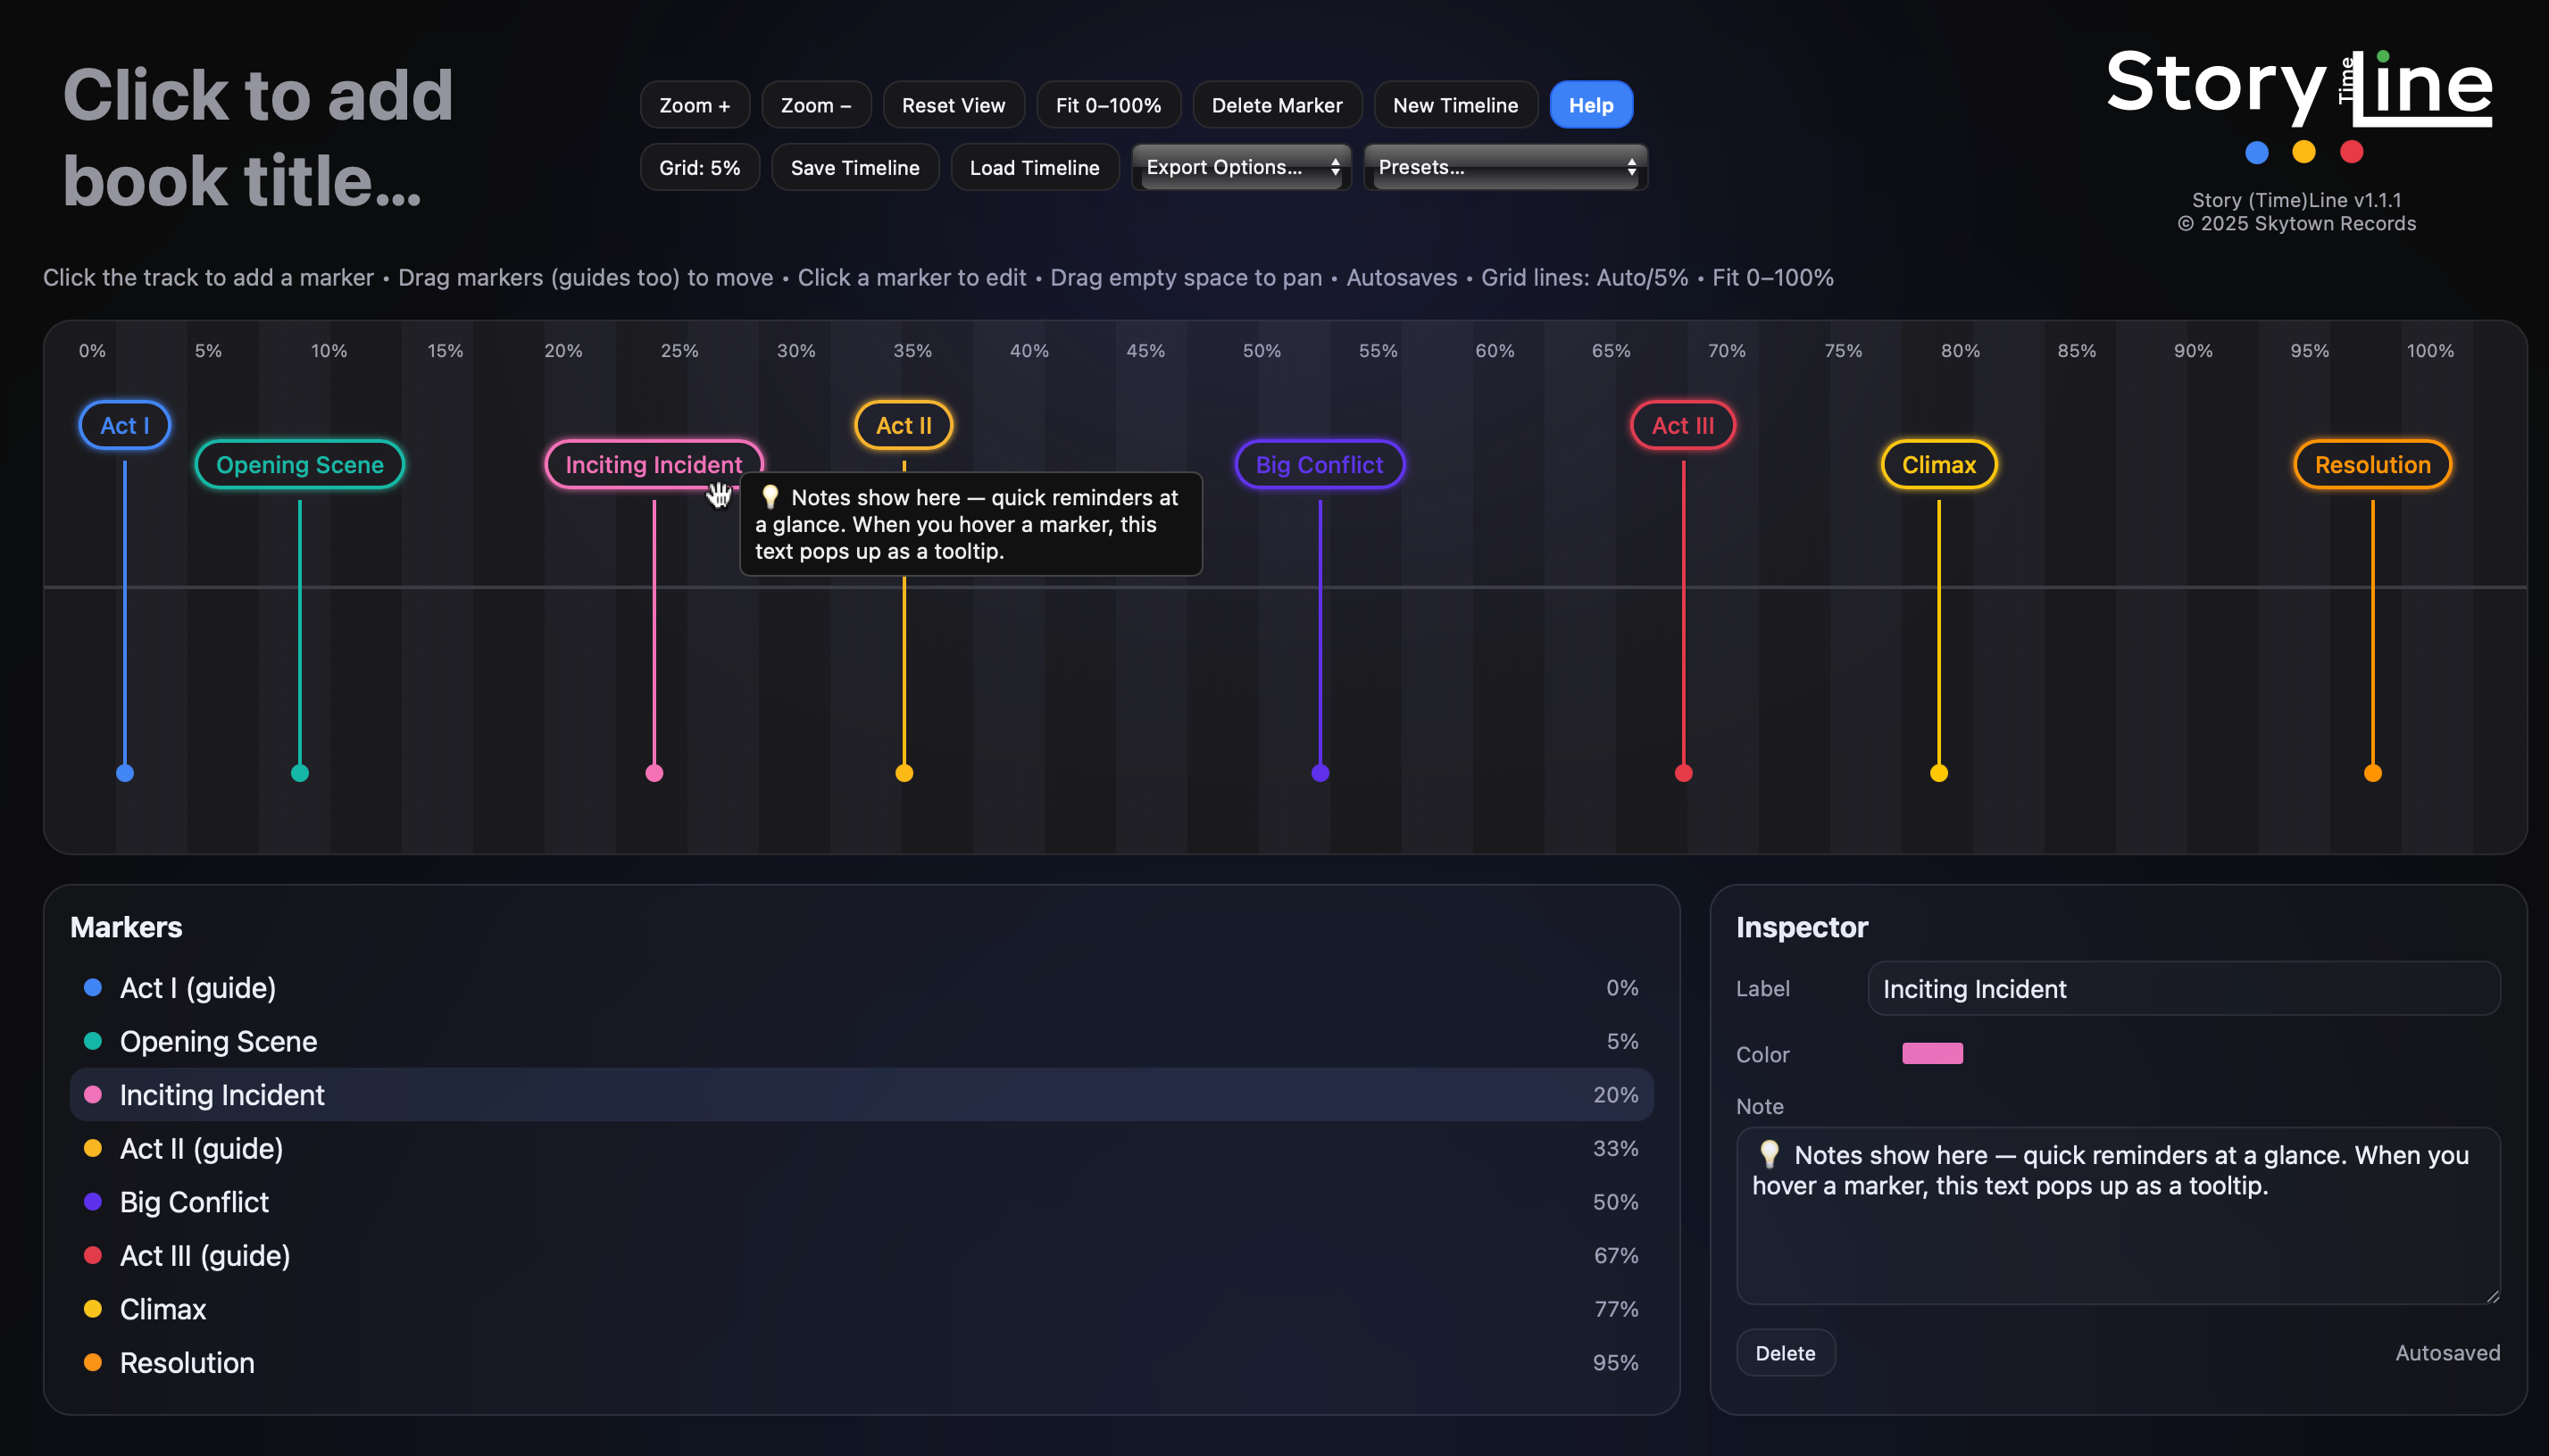2549x1456 pixels.
Task: Select the Resolution marker on the timeline
Action: pos(2371,464)
